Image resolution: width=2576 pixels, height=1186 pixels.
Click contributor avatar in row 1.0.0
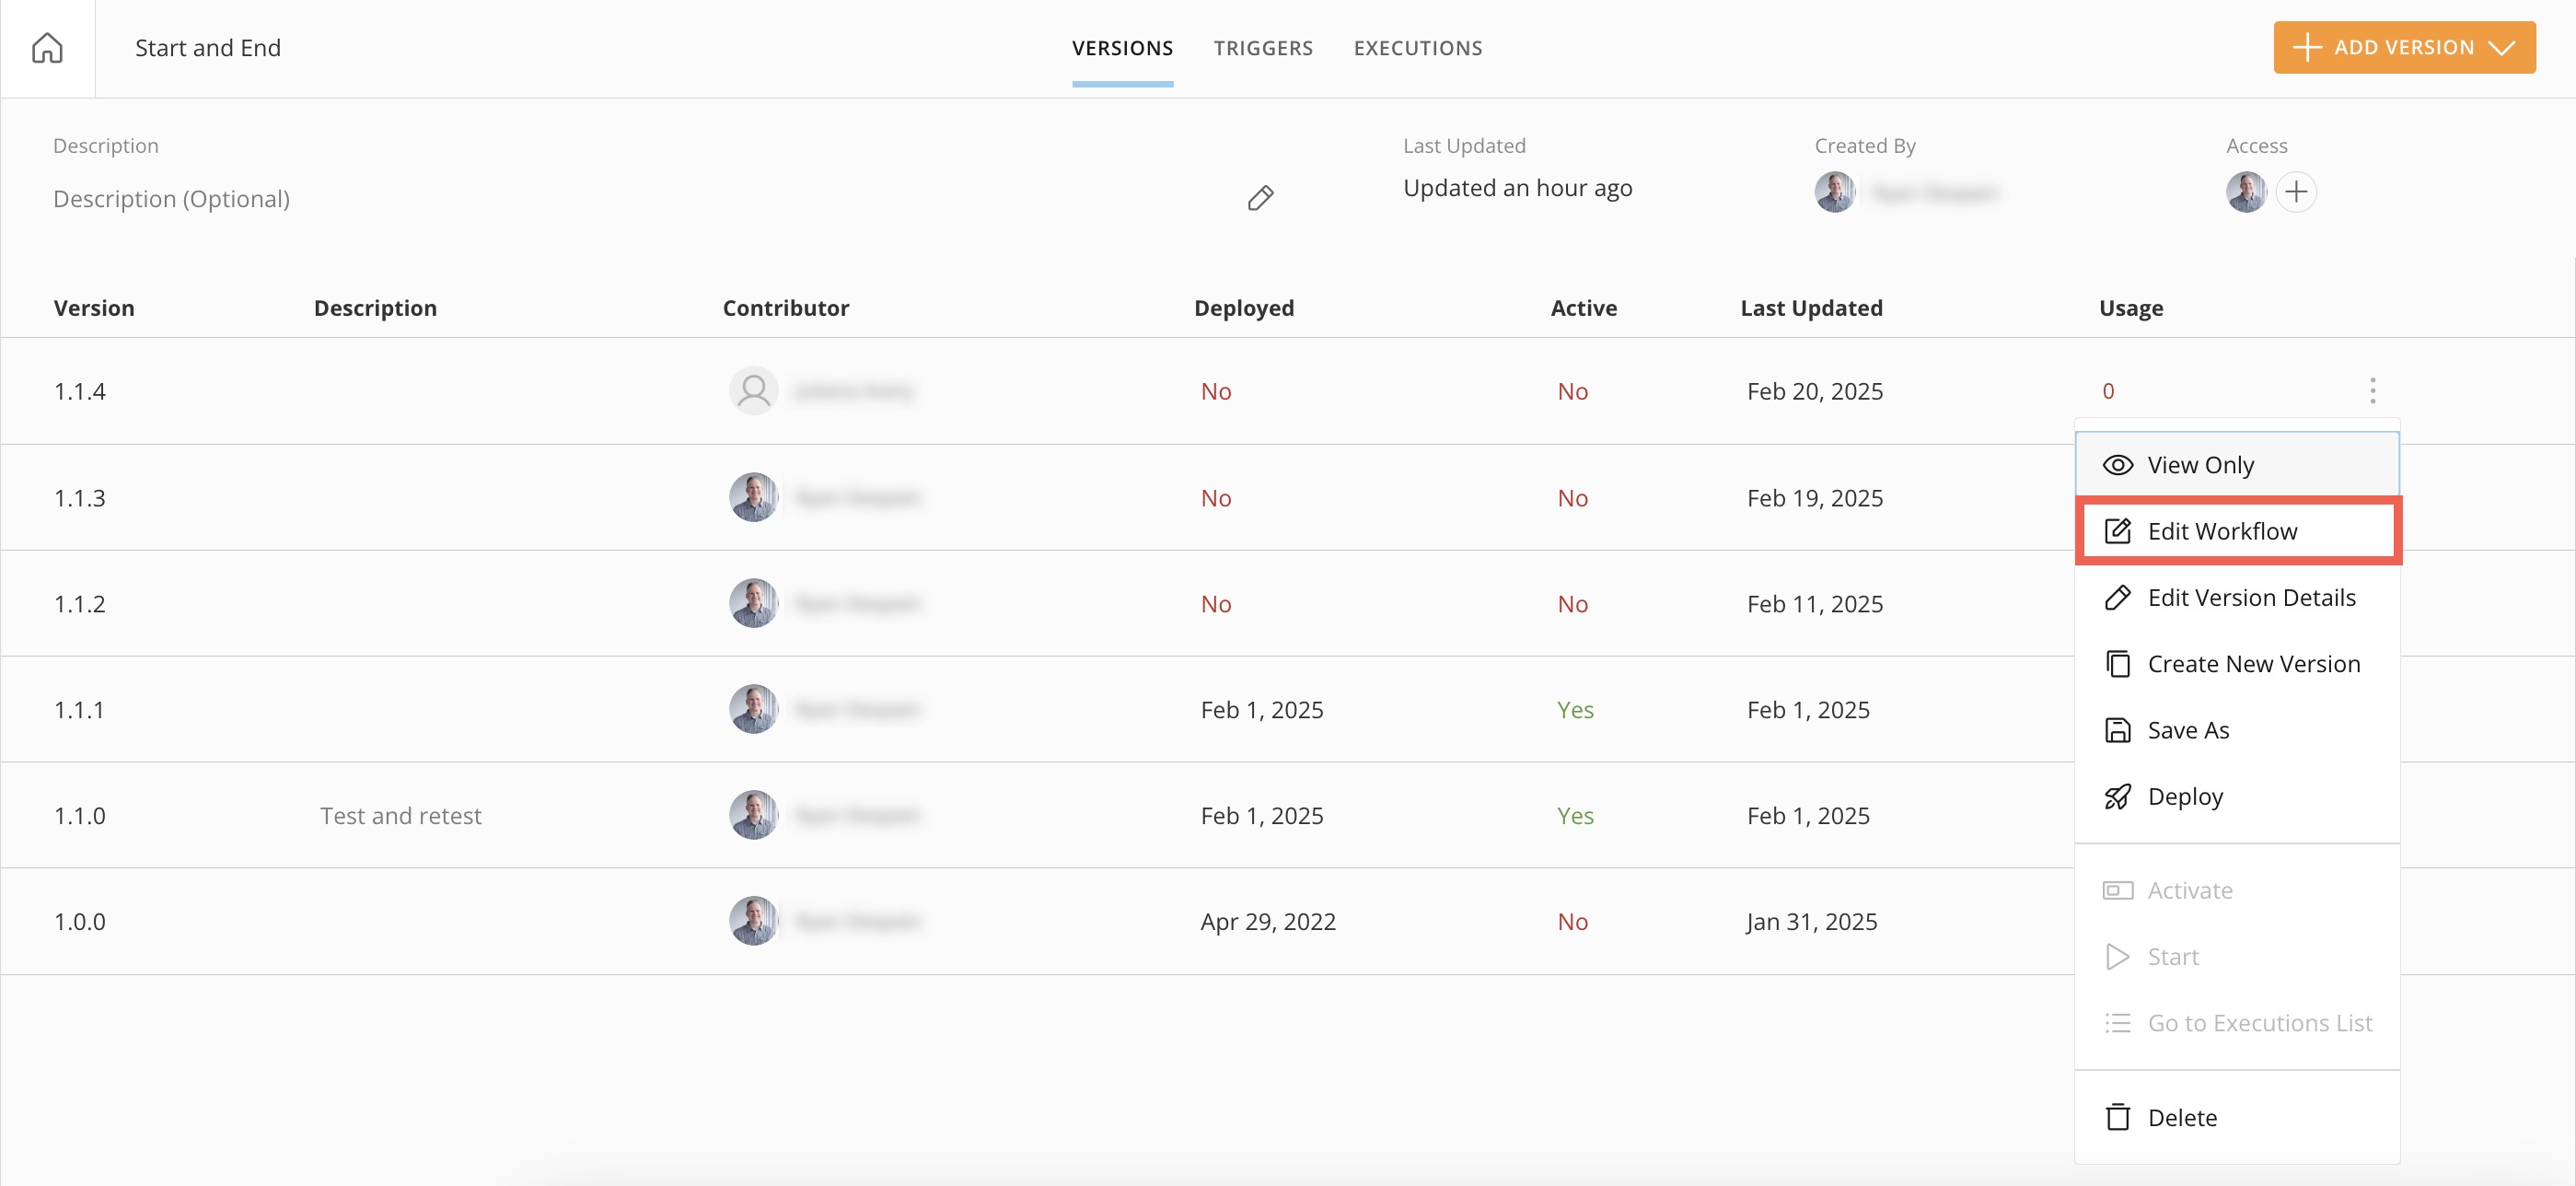(753, 920)
